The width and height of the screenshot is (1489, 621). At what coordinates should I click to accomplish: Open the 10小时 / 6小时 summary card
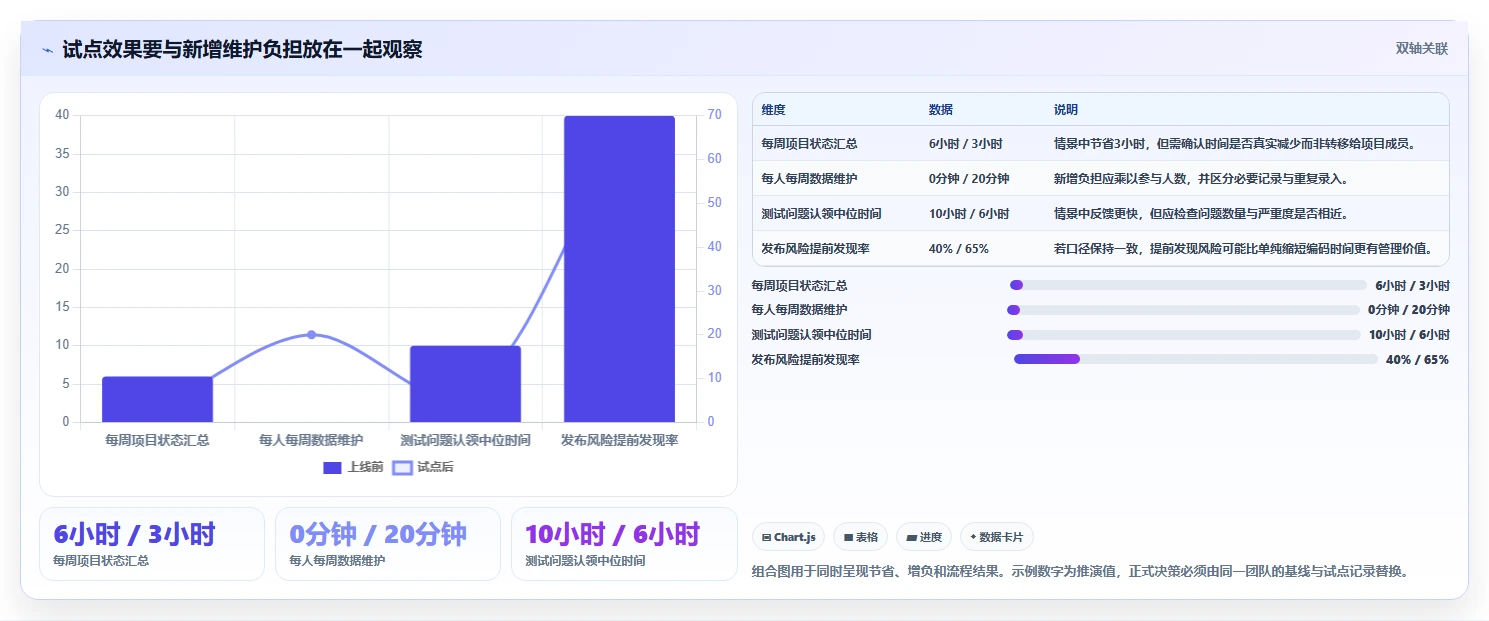click(x=624, y=544)
